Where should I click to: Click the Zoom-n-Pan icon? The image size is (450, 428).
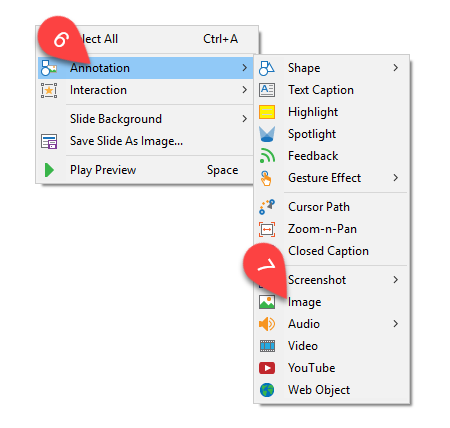267,229
